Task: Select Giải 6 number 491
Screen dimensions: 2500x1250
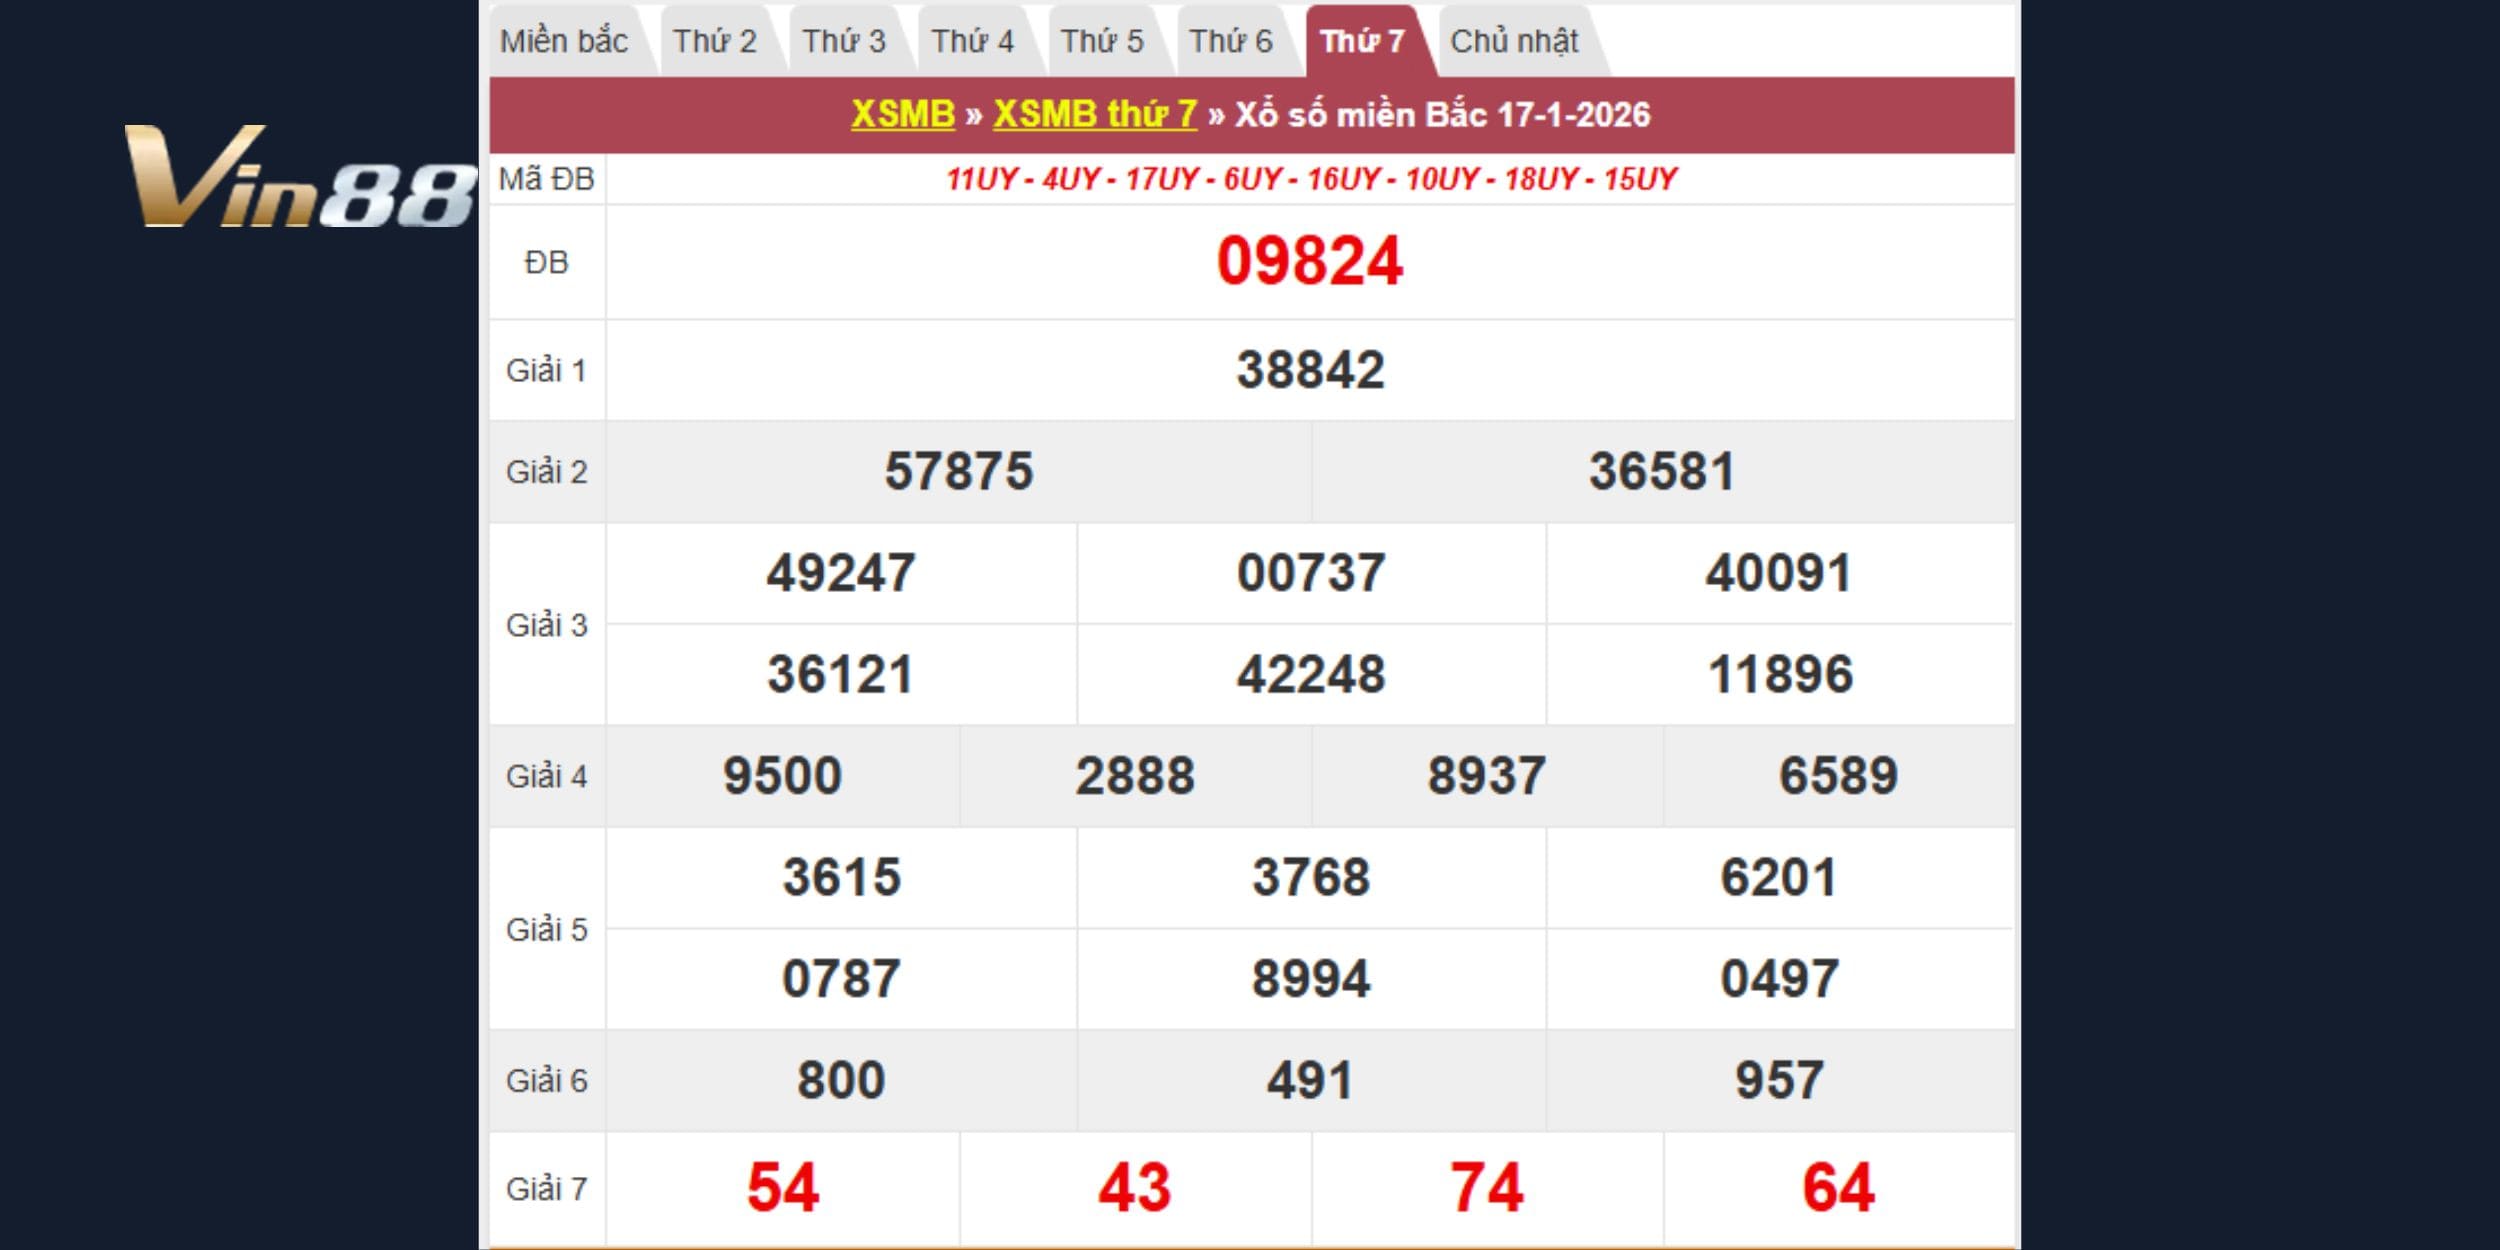Action: tap(1310, 1080)
